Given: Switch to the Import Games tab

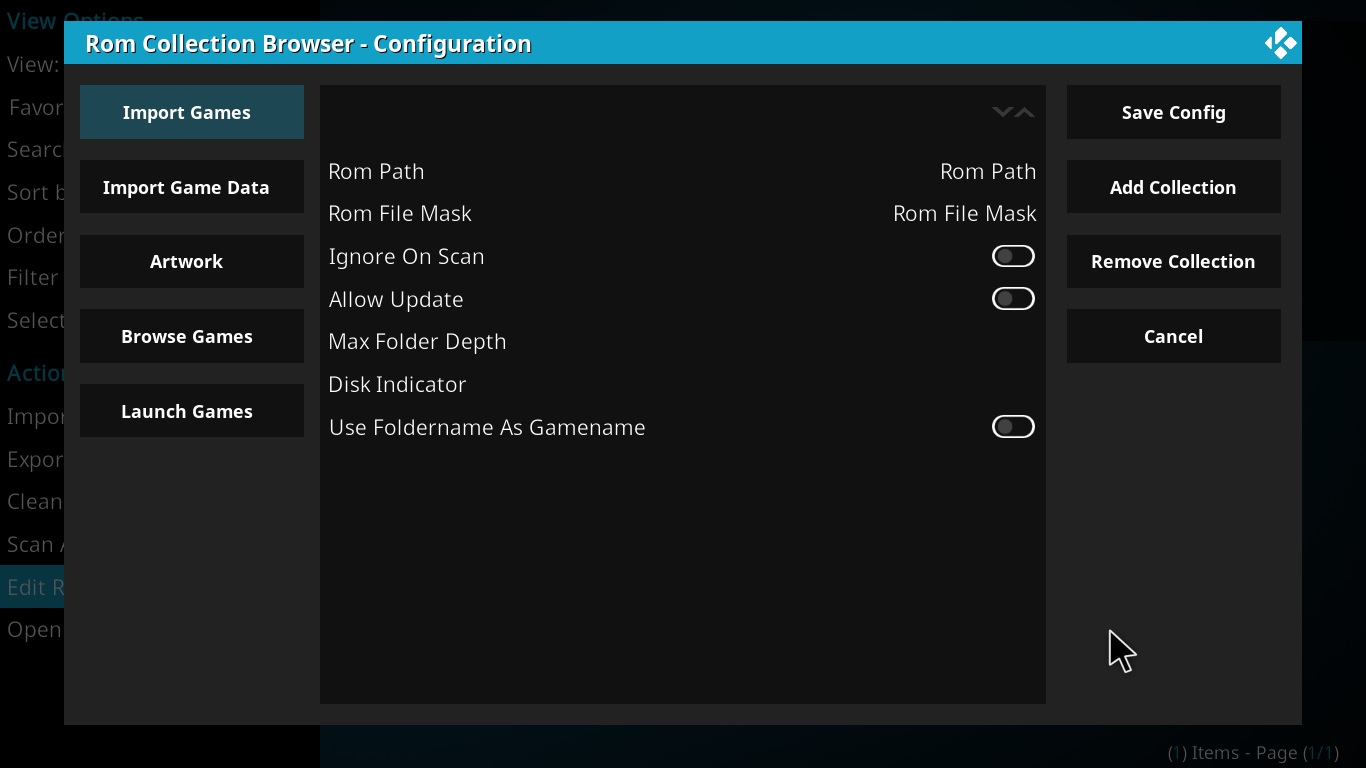Looking at the screenshot, I should point(192,112).
